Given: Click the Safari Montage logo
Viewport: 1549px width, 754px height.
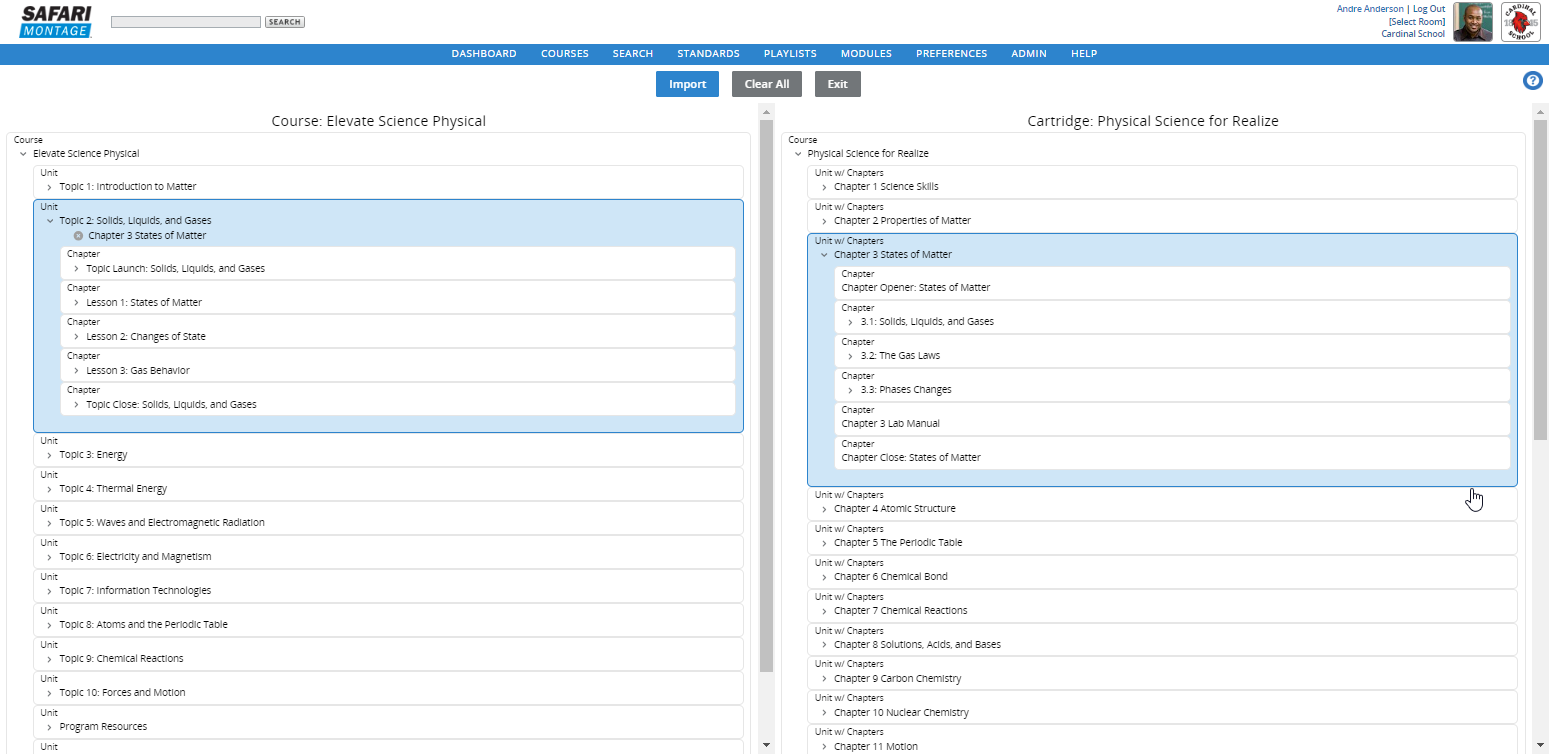Looking at the screenshot, I should [x=56, y=21].
